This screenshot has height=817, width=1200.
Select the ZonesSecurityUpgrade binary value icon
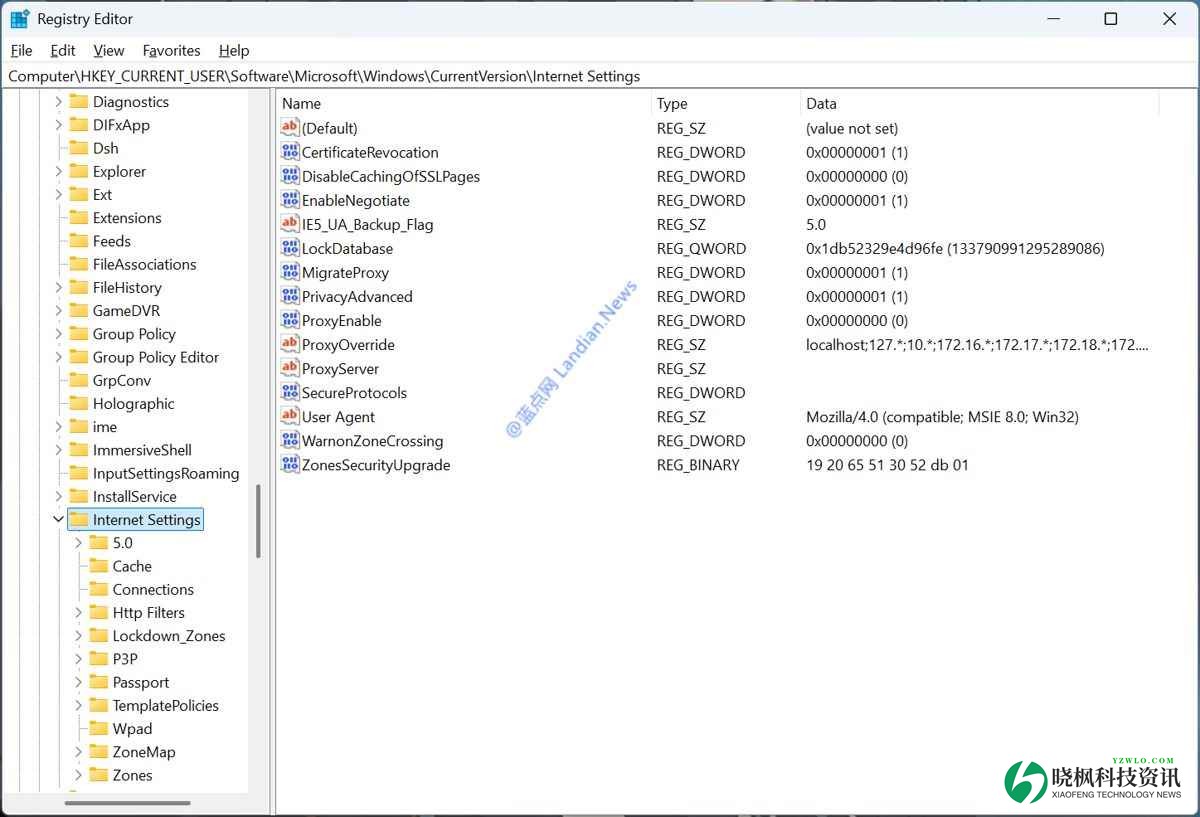[x=290, y=464]
